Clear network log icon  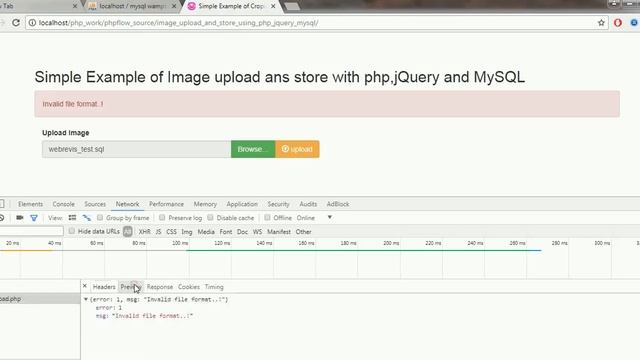[x=2, y=218]
